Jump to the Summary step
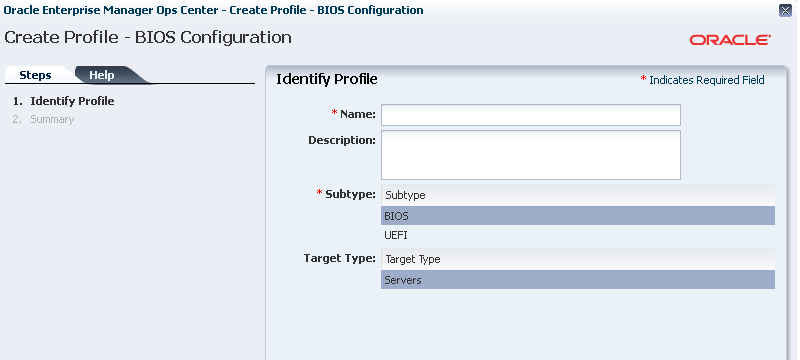This screenshot has height=360, width=800. (52, 119)
